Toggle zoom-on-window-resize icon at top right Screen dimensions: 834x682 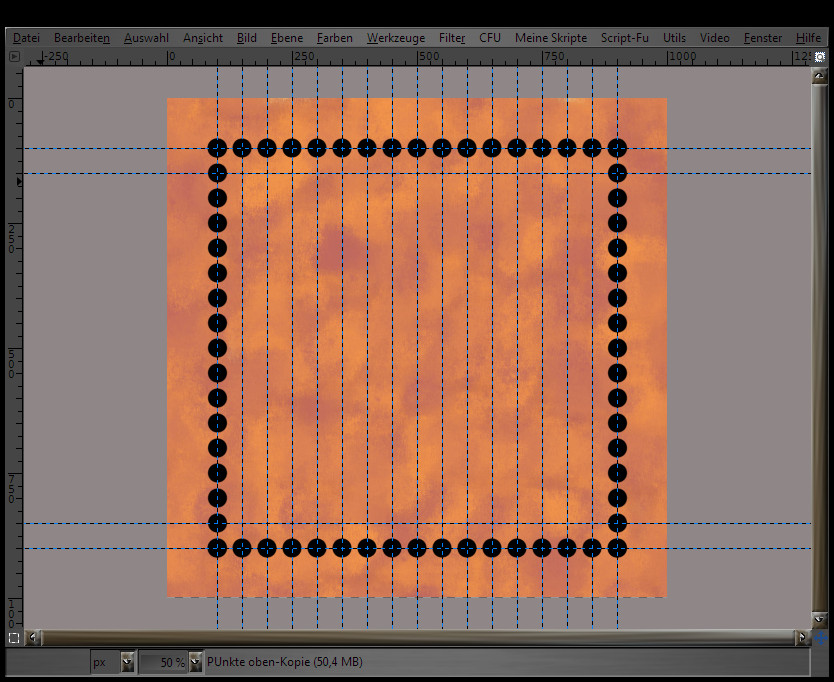[820, 57]
